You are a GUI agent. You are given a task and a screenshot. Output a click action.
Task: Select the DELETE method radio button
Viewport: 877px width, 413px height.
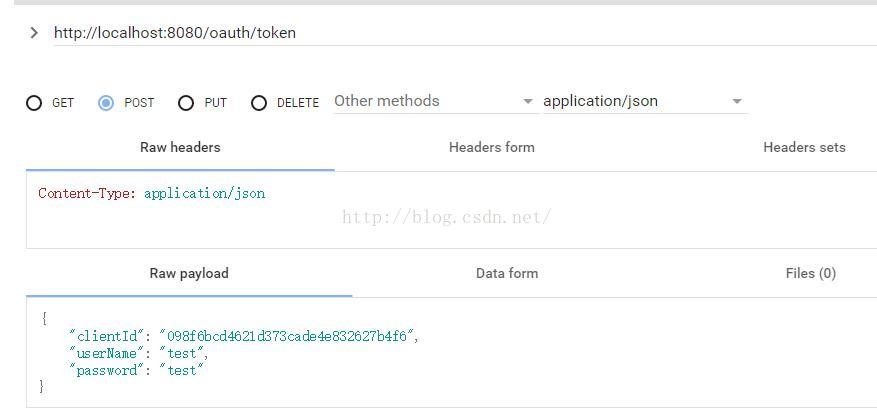[x=259, y=102]
